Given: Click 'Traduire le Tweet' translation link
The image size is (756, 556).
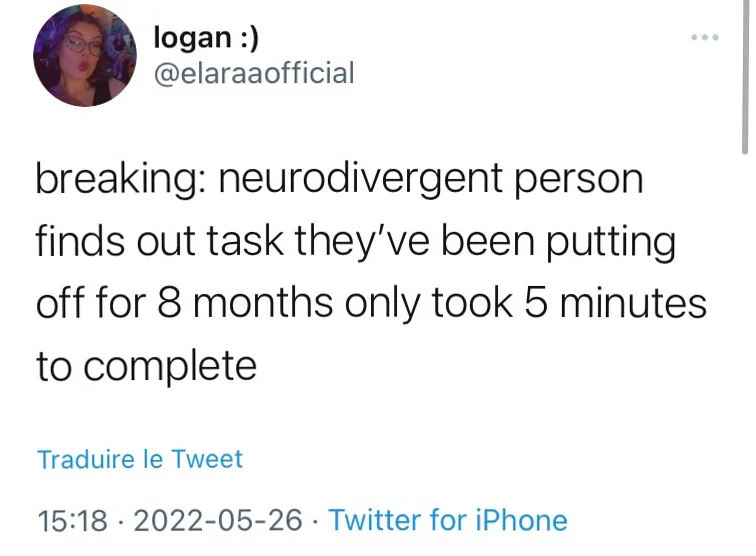Looking at the screenshot, I should pyautogui.click(x=140, y=459).
